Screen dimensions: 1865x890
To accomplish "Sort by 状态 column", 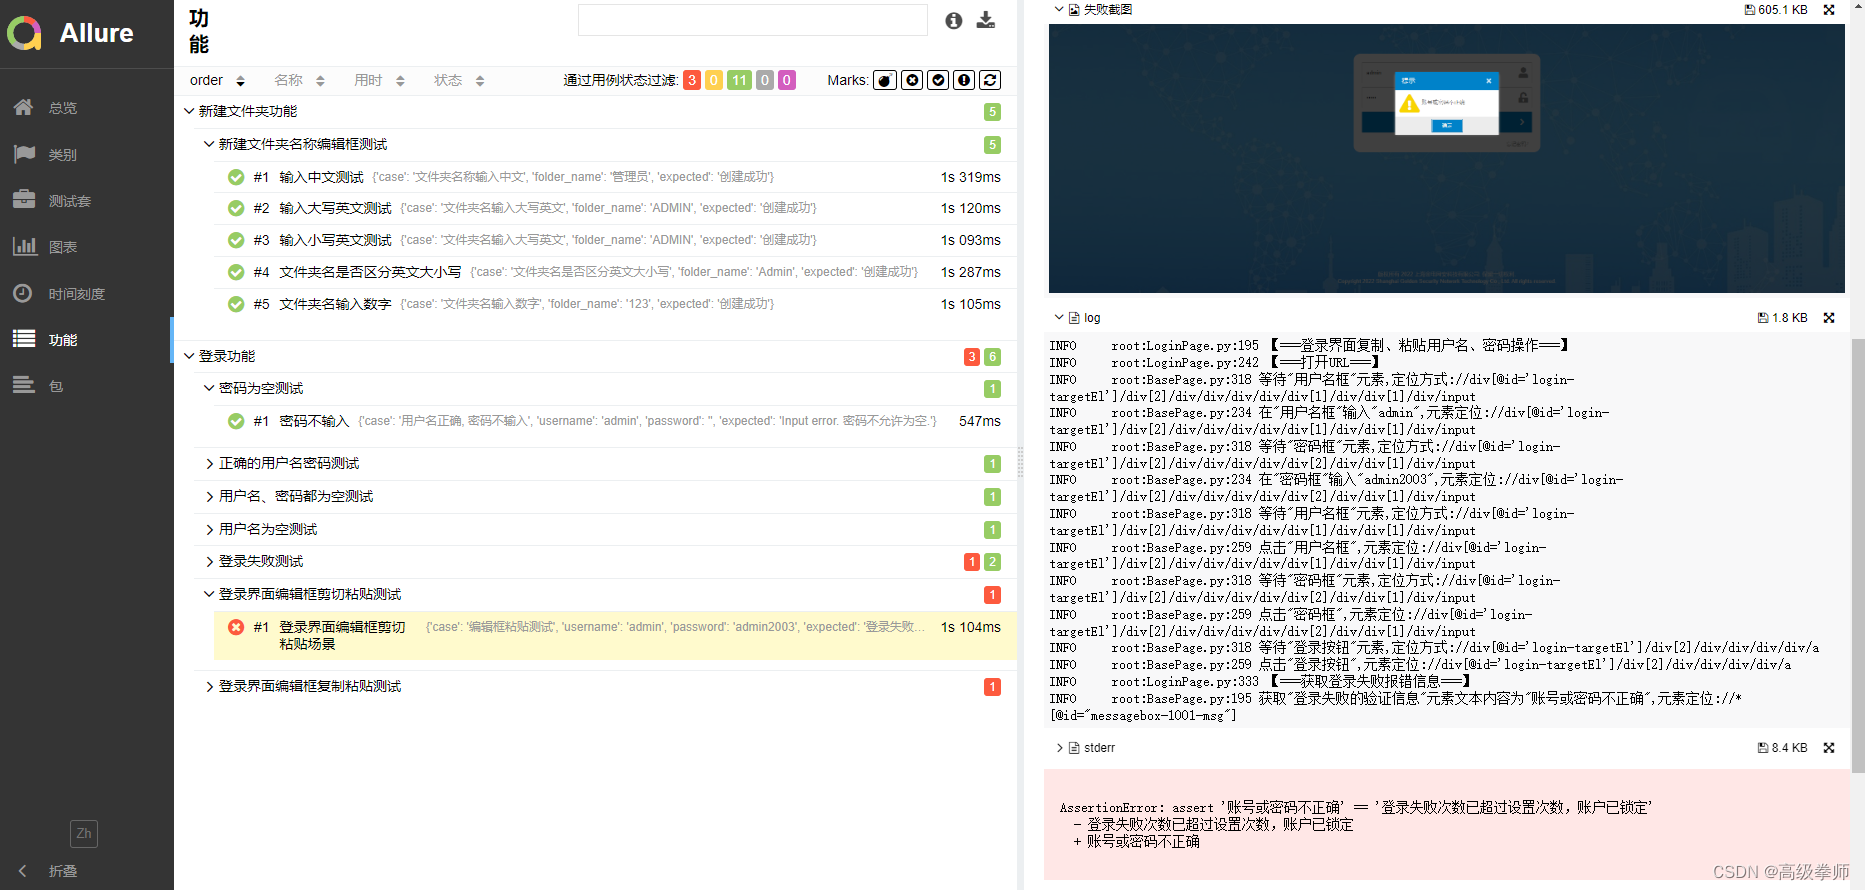I will click(459, 80).
